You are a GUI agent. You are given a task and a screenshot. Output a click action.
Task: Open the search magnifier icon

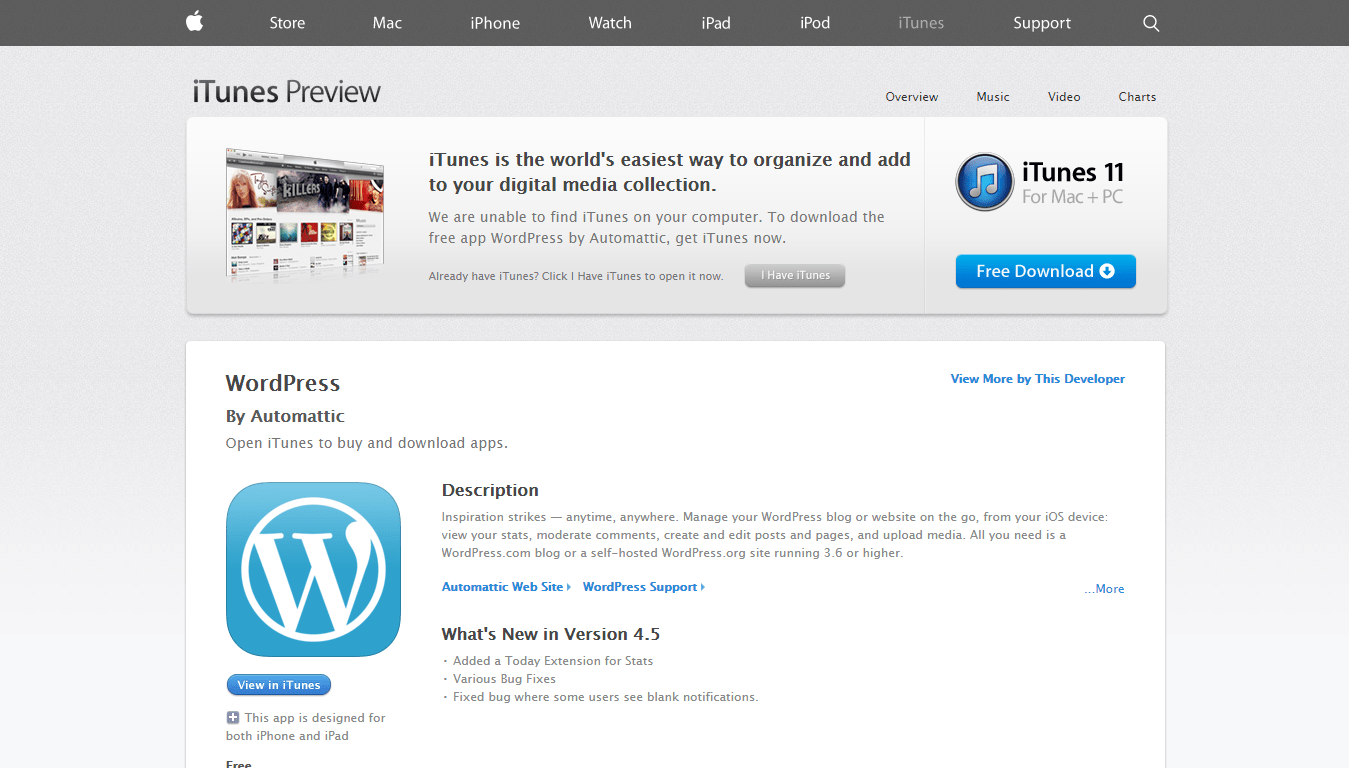pyautogui.click(x=1151, y=23)
